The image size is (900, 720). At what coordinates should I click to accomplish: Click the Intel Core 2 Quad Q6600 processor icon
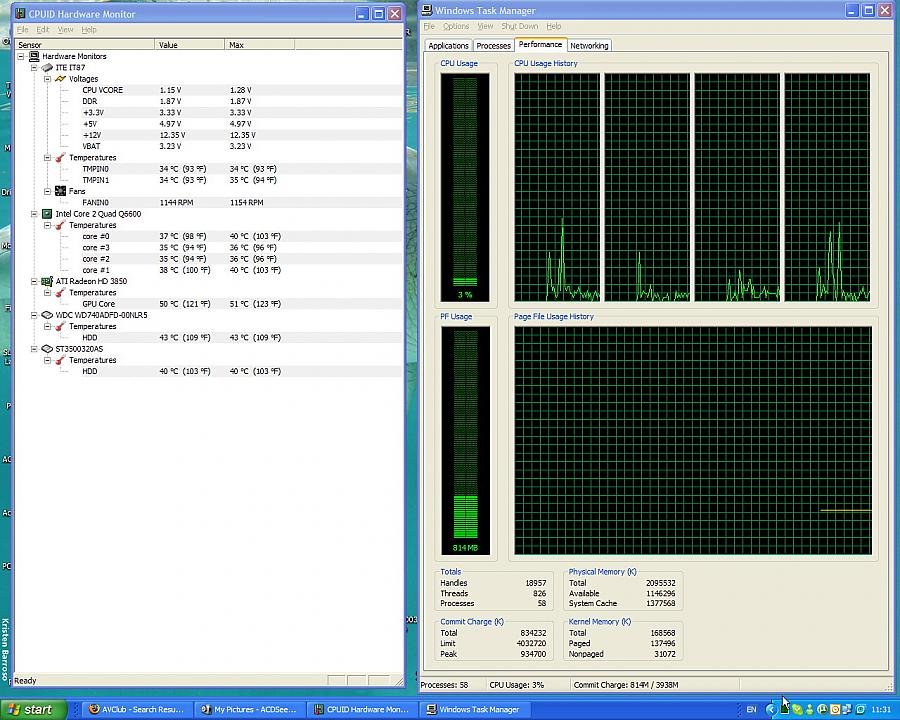pos(47,214)
